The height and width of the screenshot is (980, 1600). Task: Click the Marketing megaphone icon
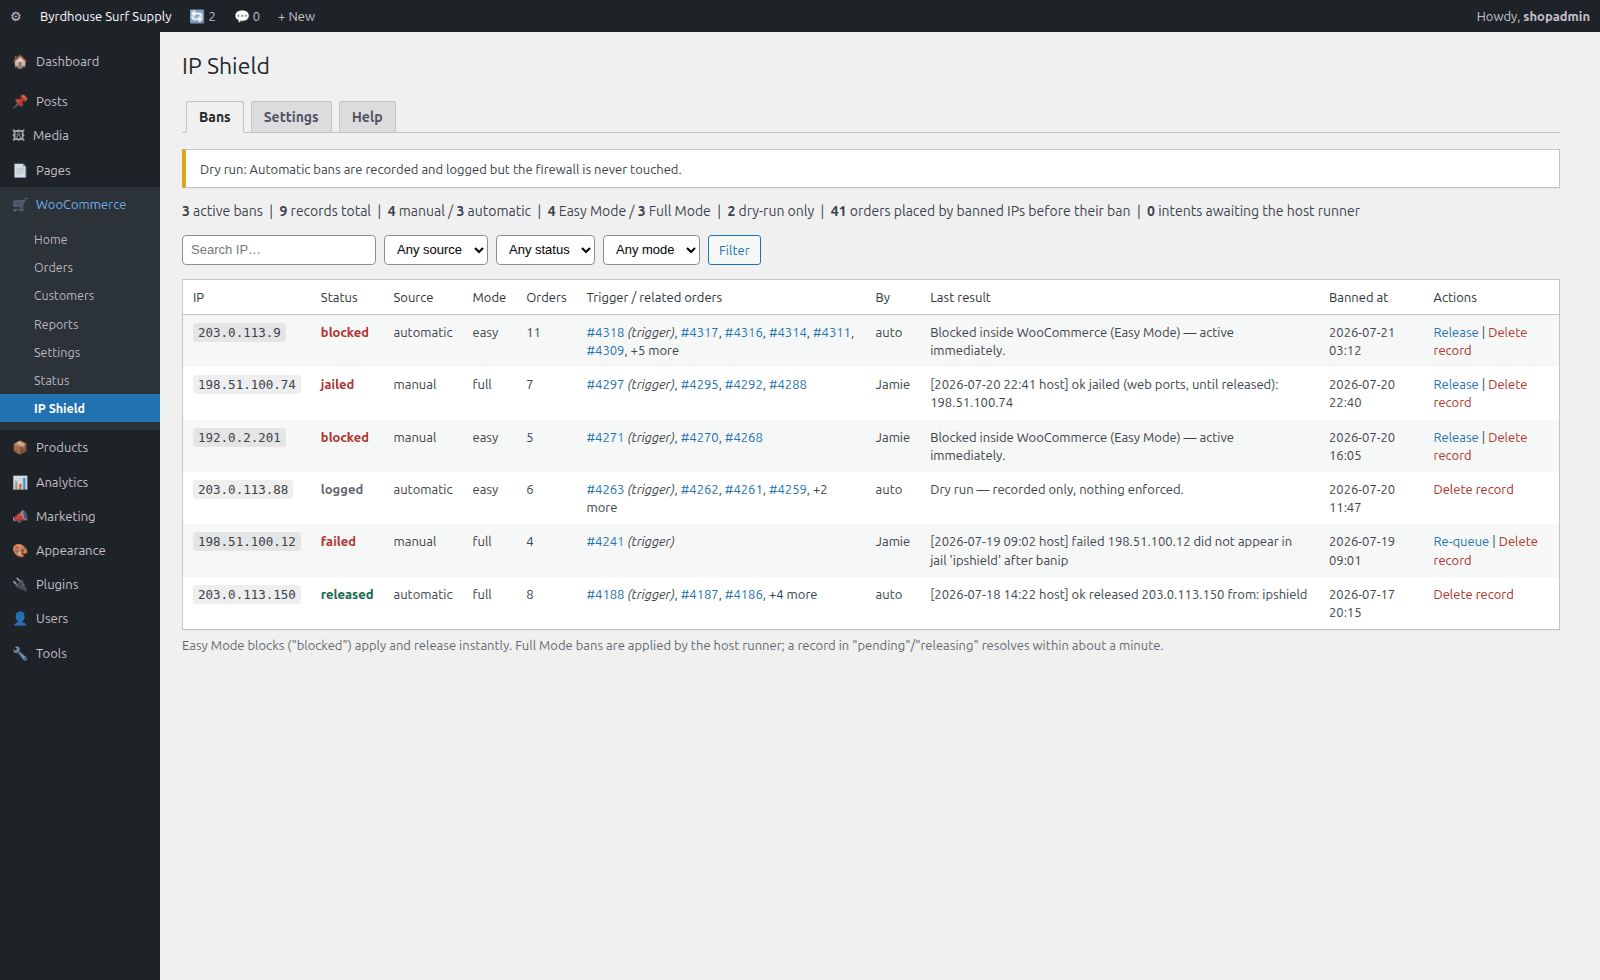pos(20,517)
